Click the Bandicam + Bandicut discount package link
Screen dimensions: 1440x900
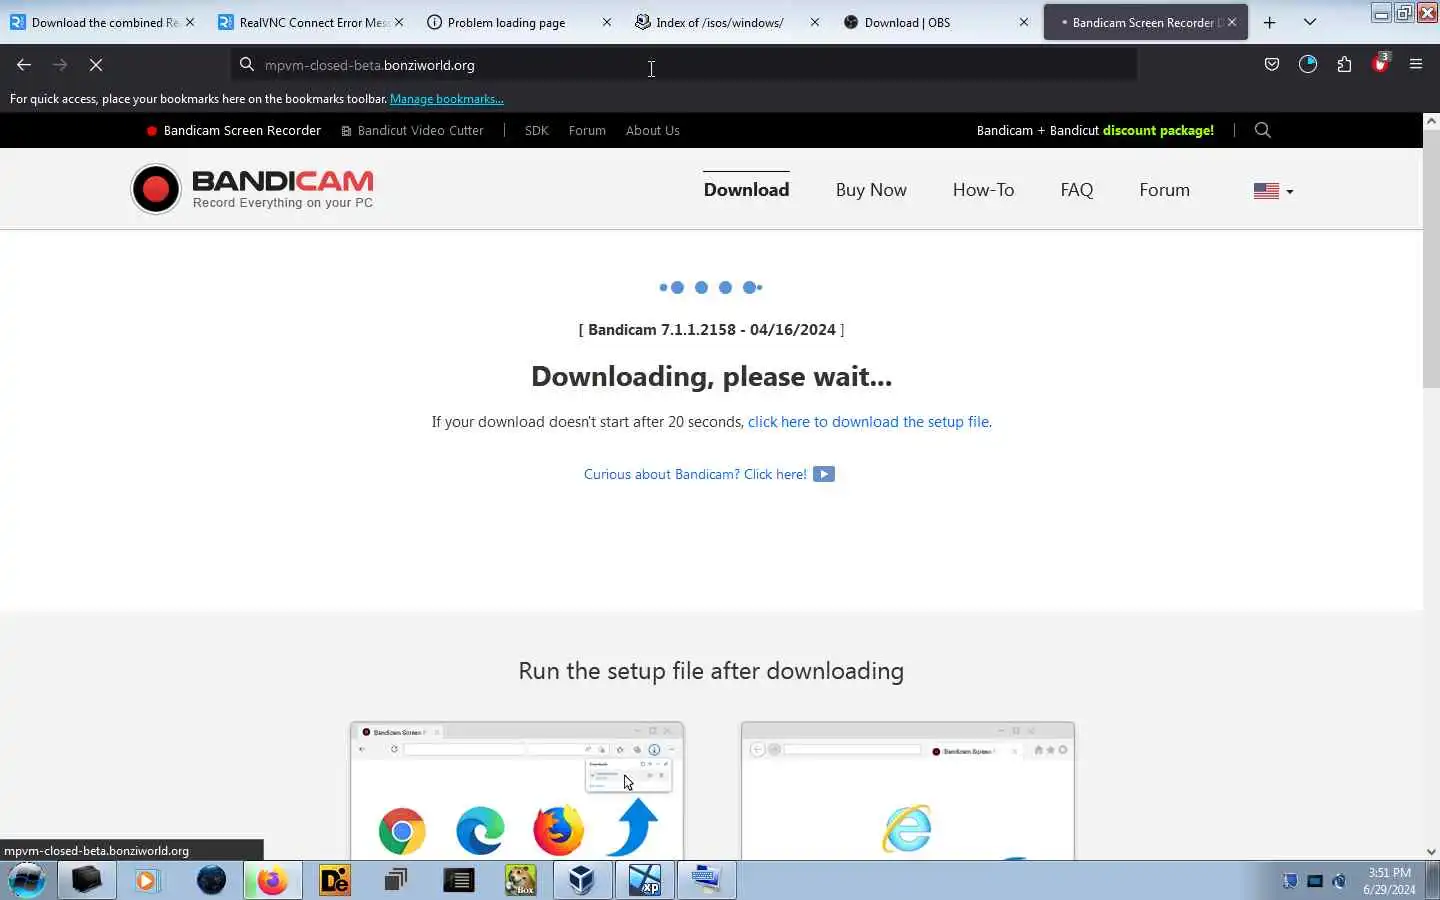[1095, 131]
